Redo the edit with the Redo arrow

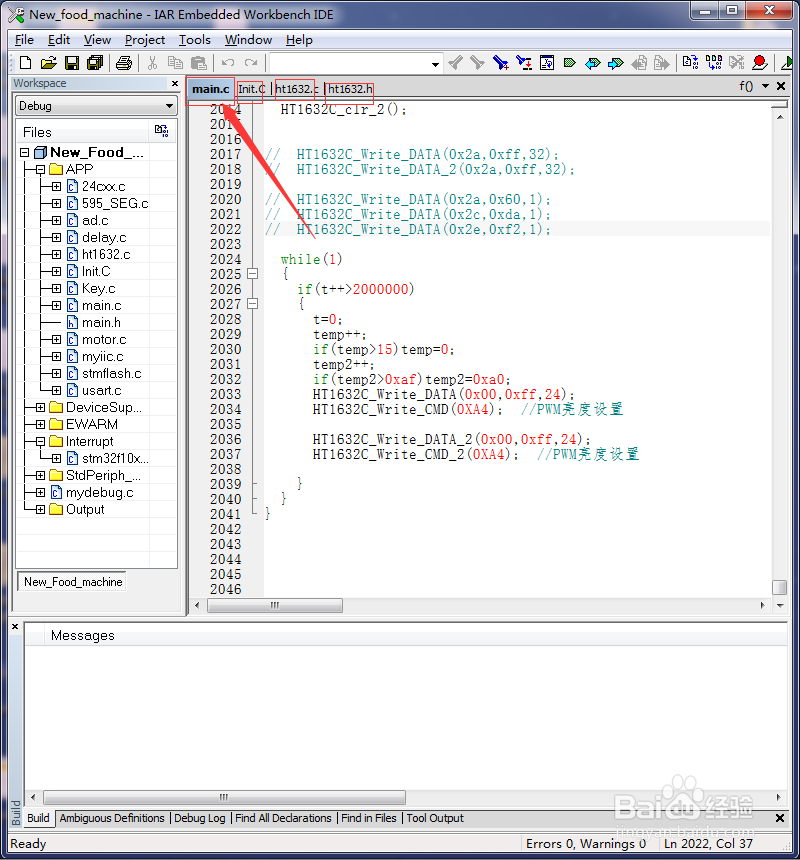click(251, 63)
